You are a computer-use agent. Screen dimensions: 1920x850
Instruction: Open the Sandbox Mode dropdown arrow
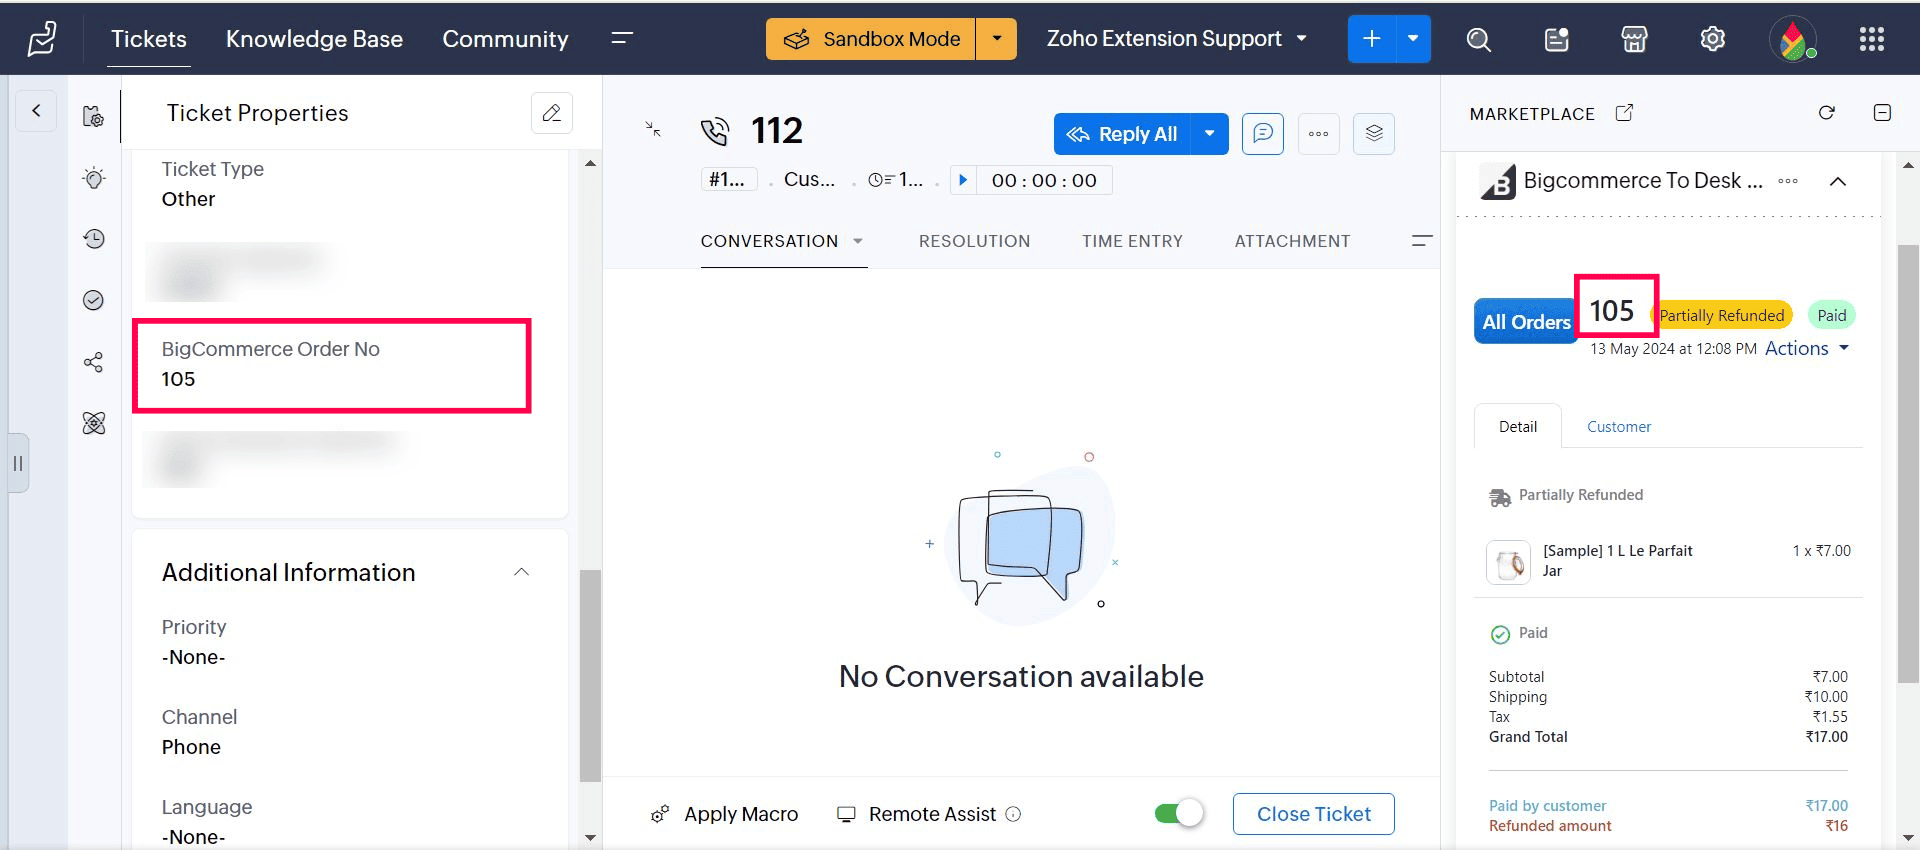coord(996,39)
